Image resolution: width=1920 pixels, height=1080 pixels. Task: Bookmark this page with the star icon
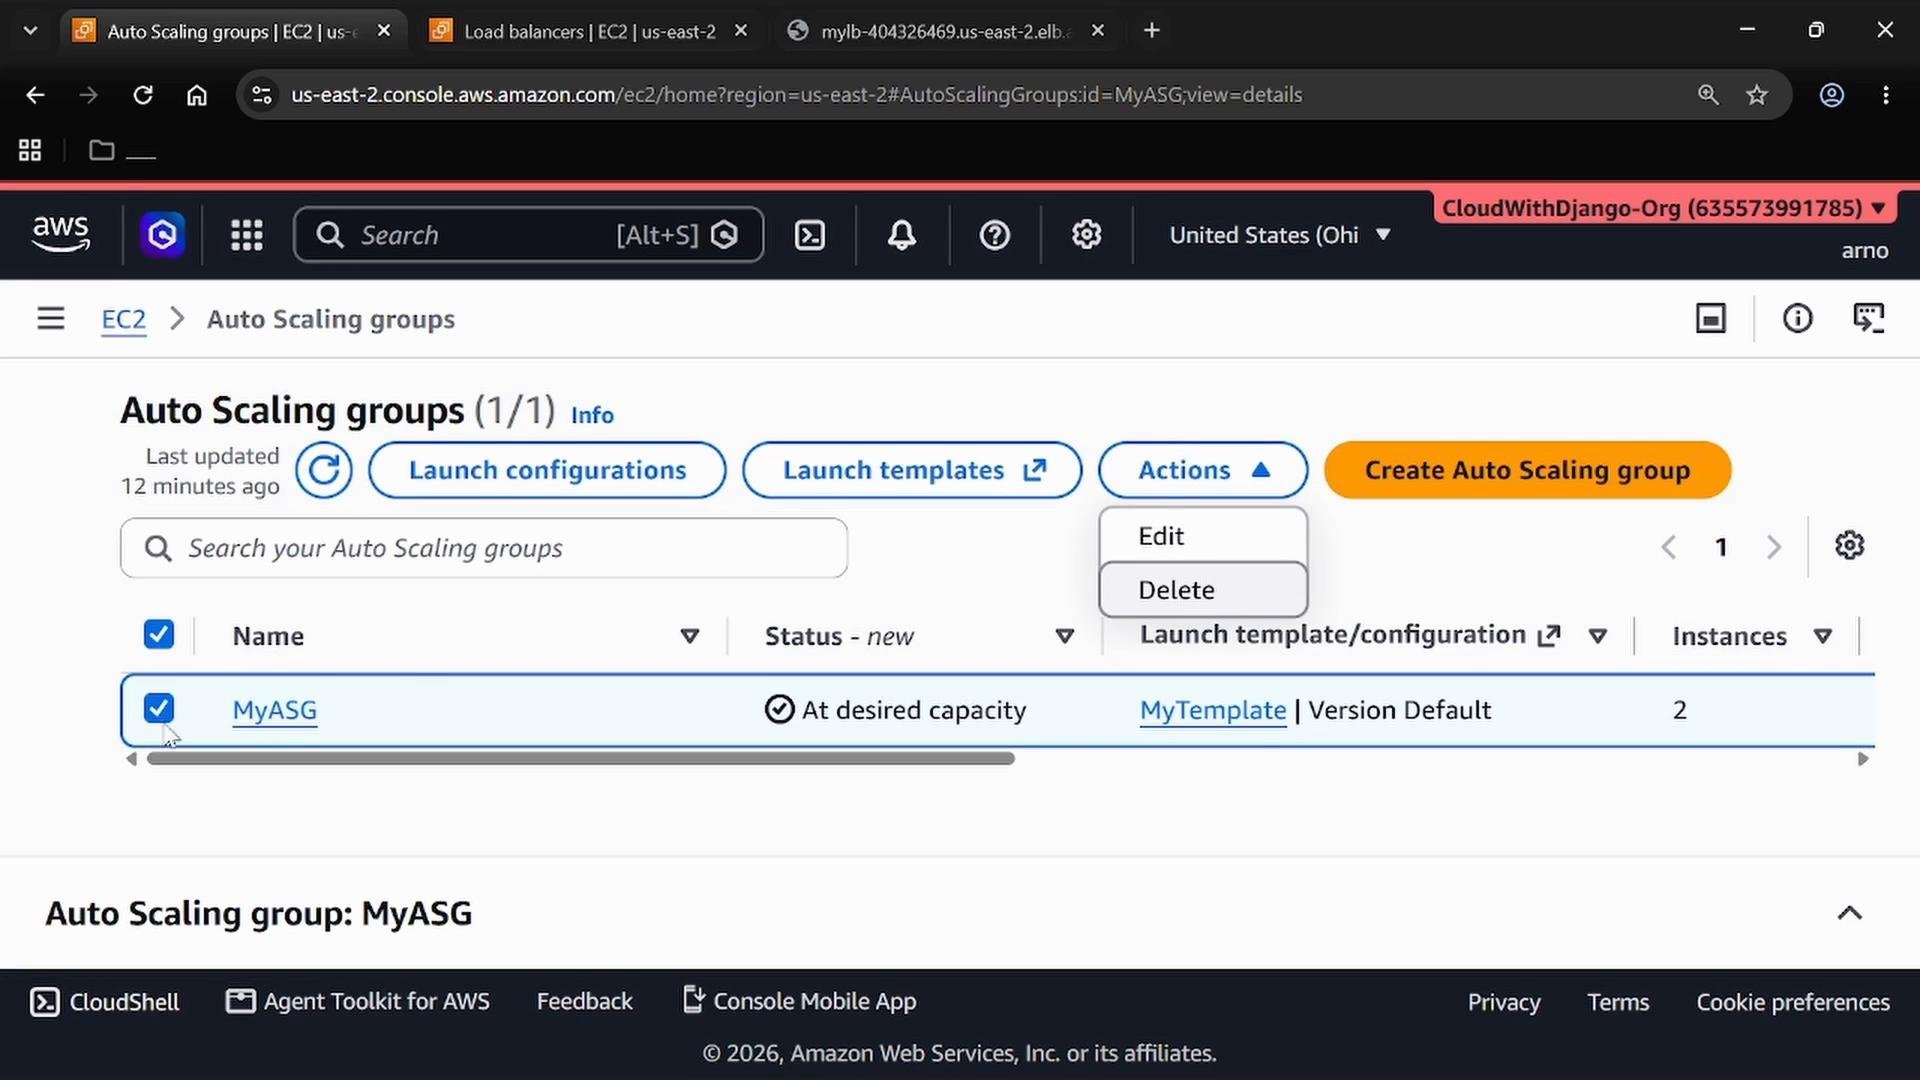1757,95
